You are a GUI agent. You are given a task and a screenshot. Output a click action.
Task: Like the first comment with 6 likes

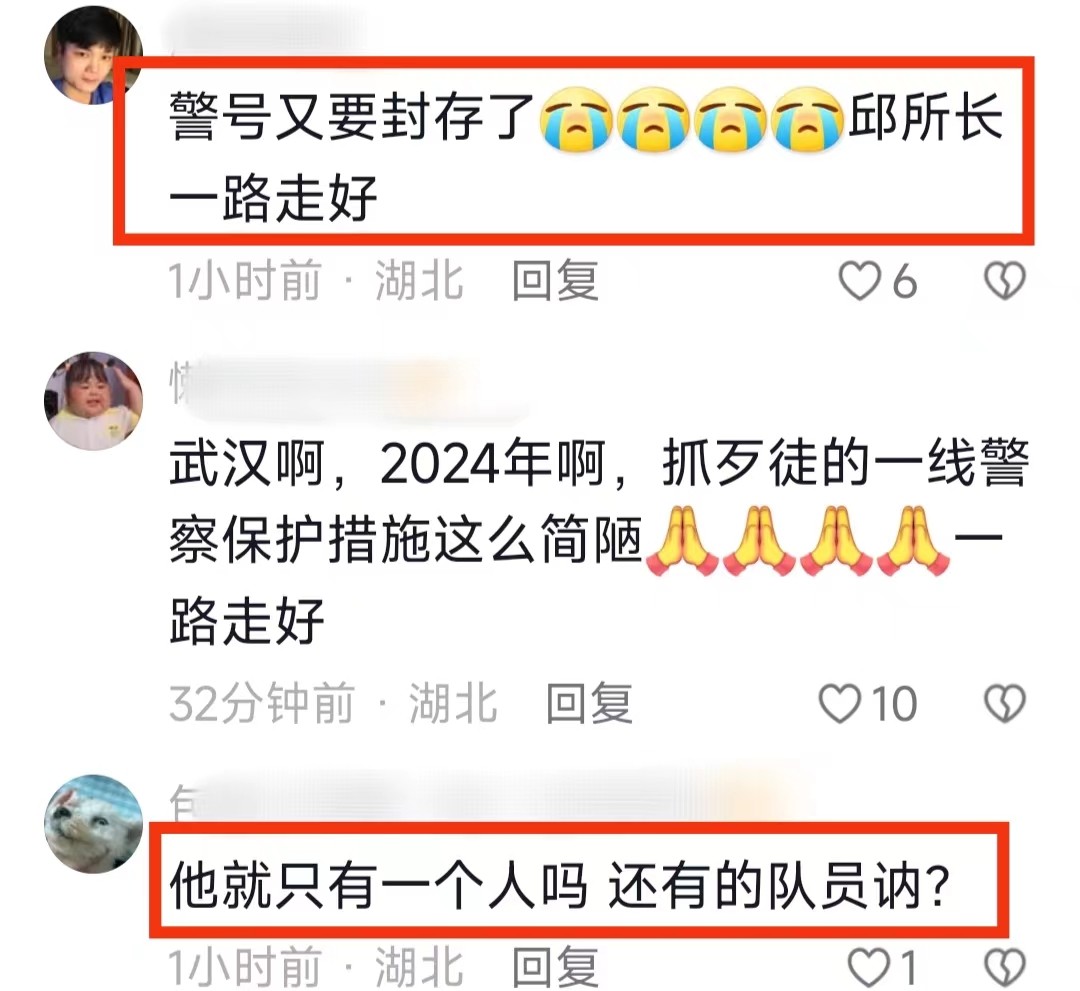pos(859,281)
